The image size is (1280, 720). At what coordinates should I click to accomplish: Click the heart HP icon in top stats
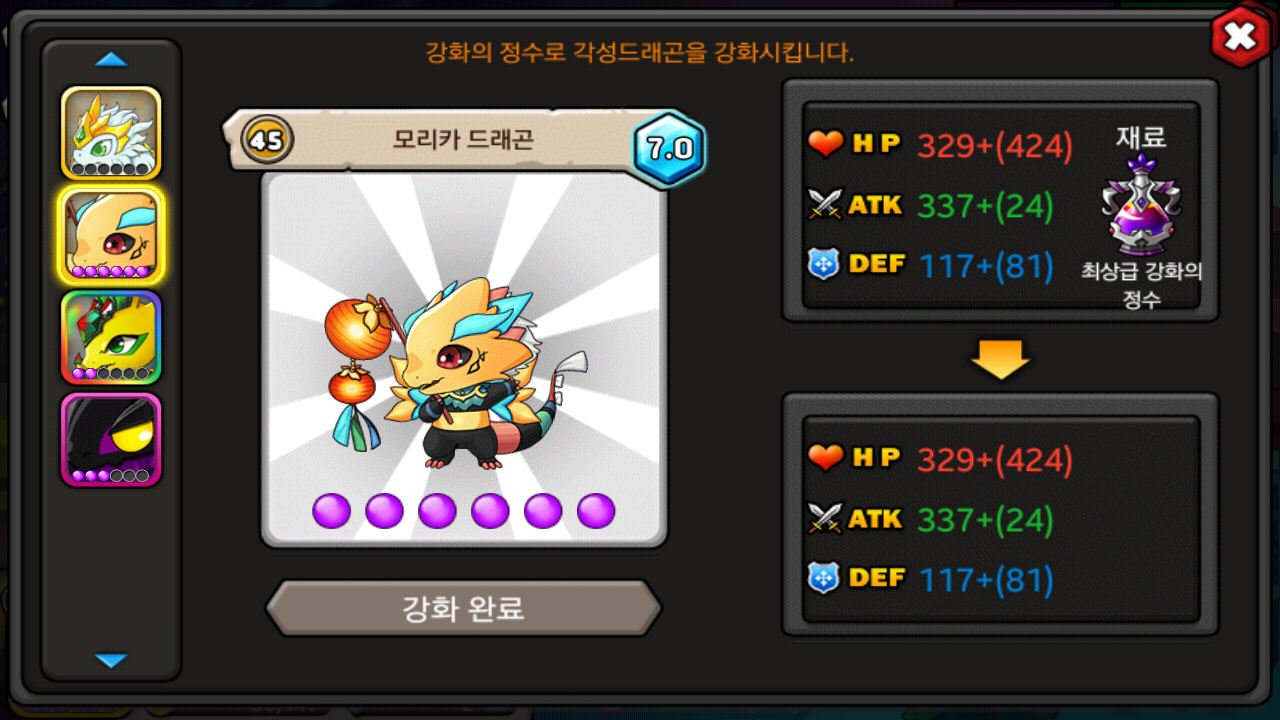pyautogui.click(x=826, y=145)
